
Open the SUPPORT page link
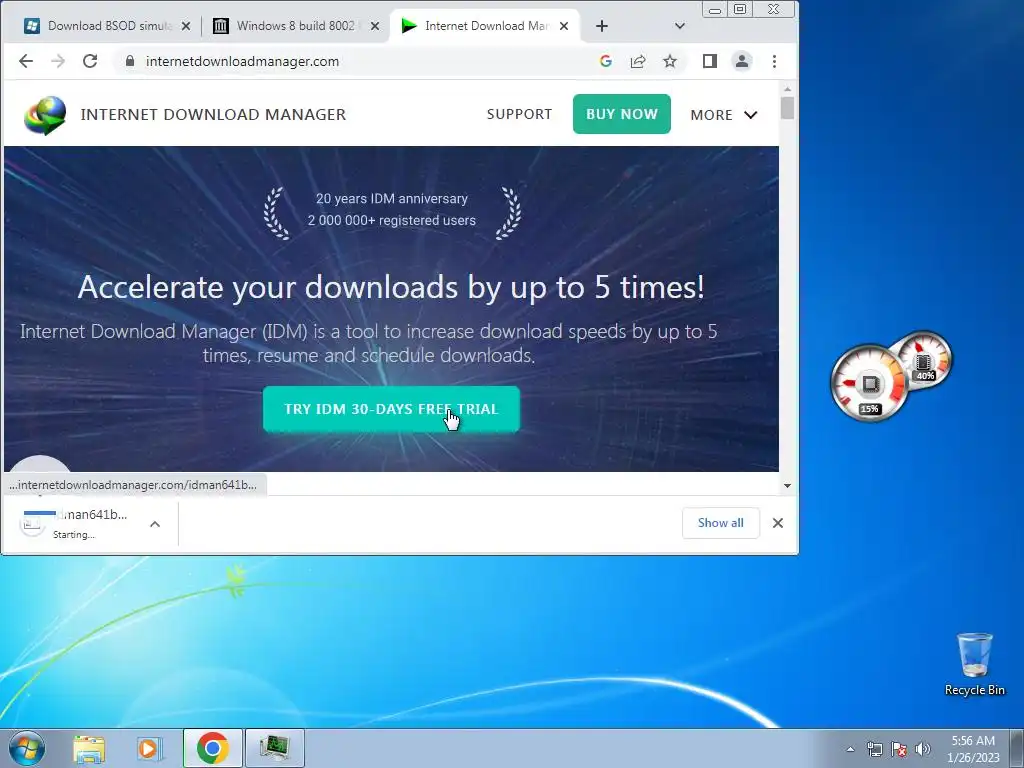(x=519, y=114)
